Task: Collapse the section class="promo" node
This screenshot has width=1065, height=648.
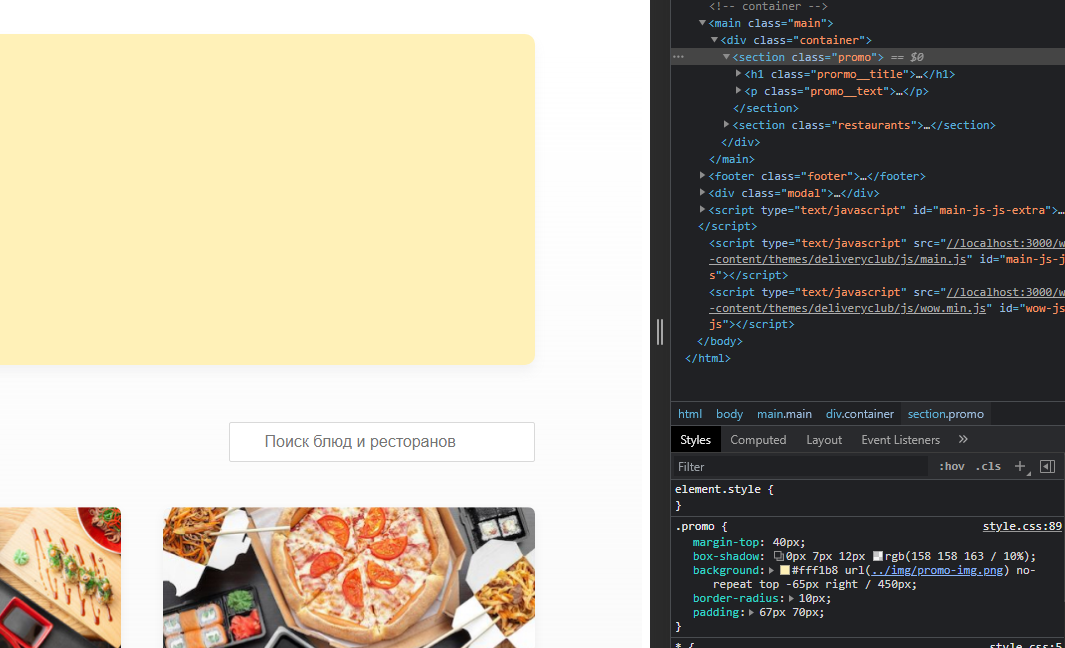Action: click(x=726, y=57)
